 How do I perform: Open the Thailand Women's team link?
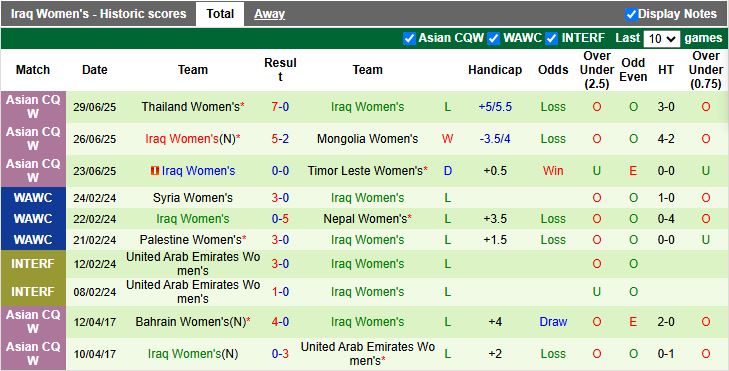(x=191, y=107)
